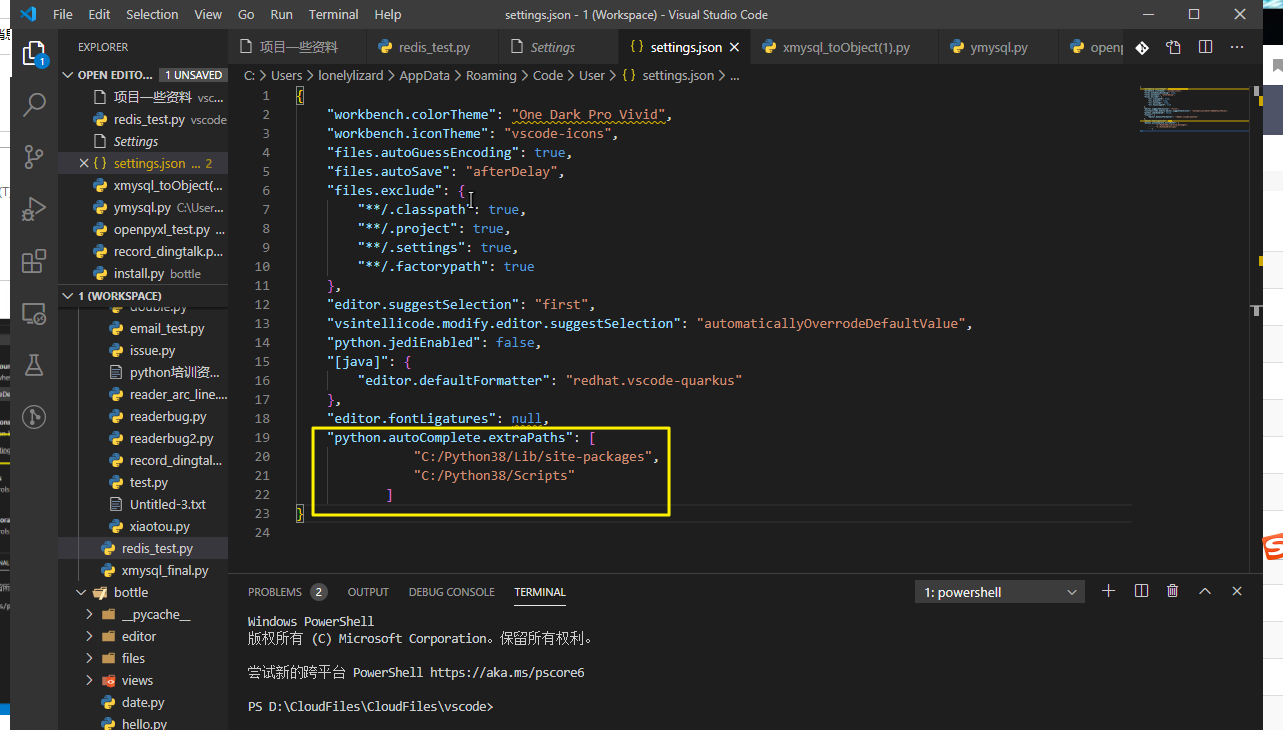Select install.py in Open Editors
The width and height of the screenshot is (1283, 730).
click(x=143, y=273)
